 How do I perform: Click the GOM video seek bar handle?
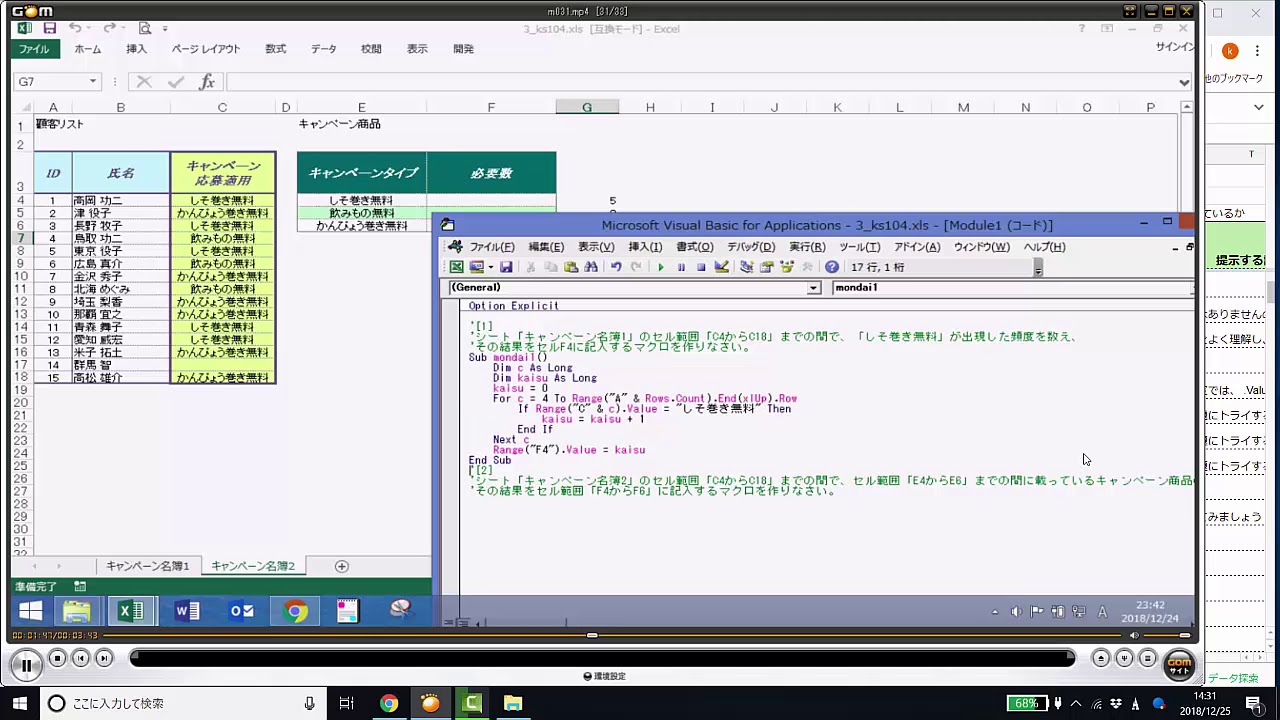pos(592,635)
